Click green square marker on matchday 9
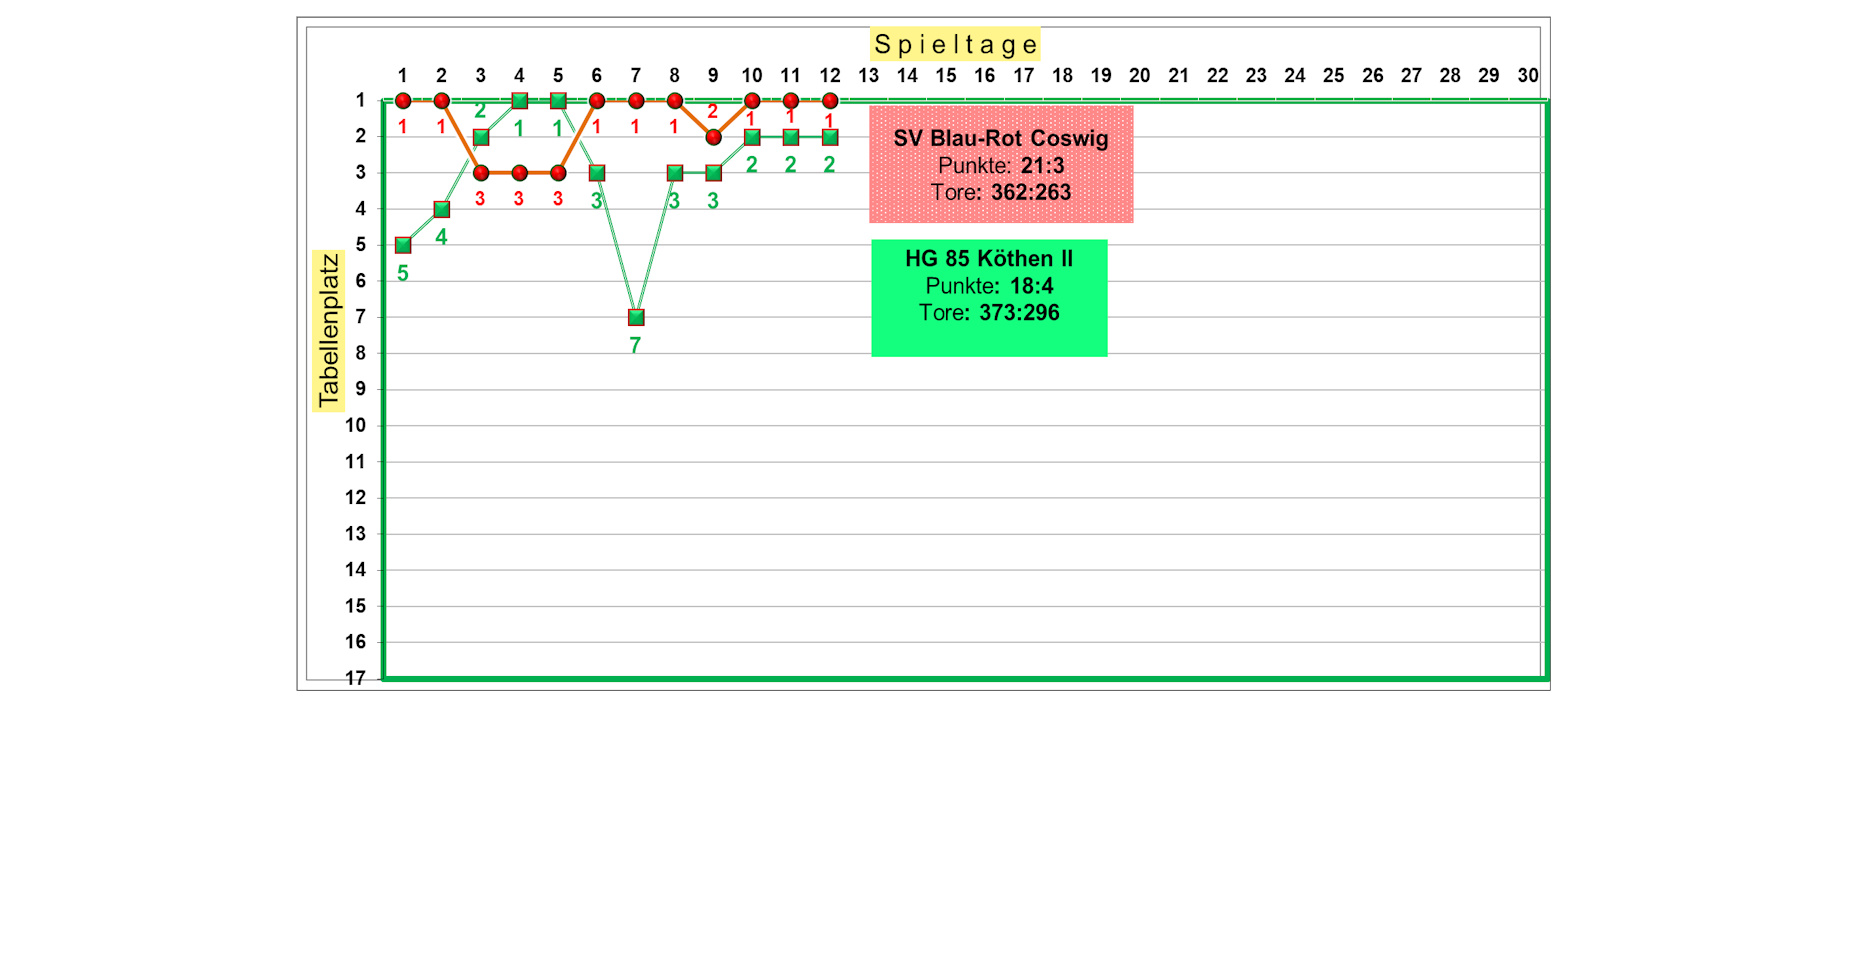 click(713, 173)
